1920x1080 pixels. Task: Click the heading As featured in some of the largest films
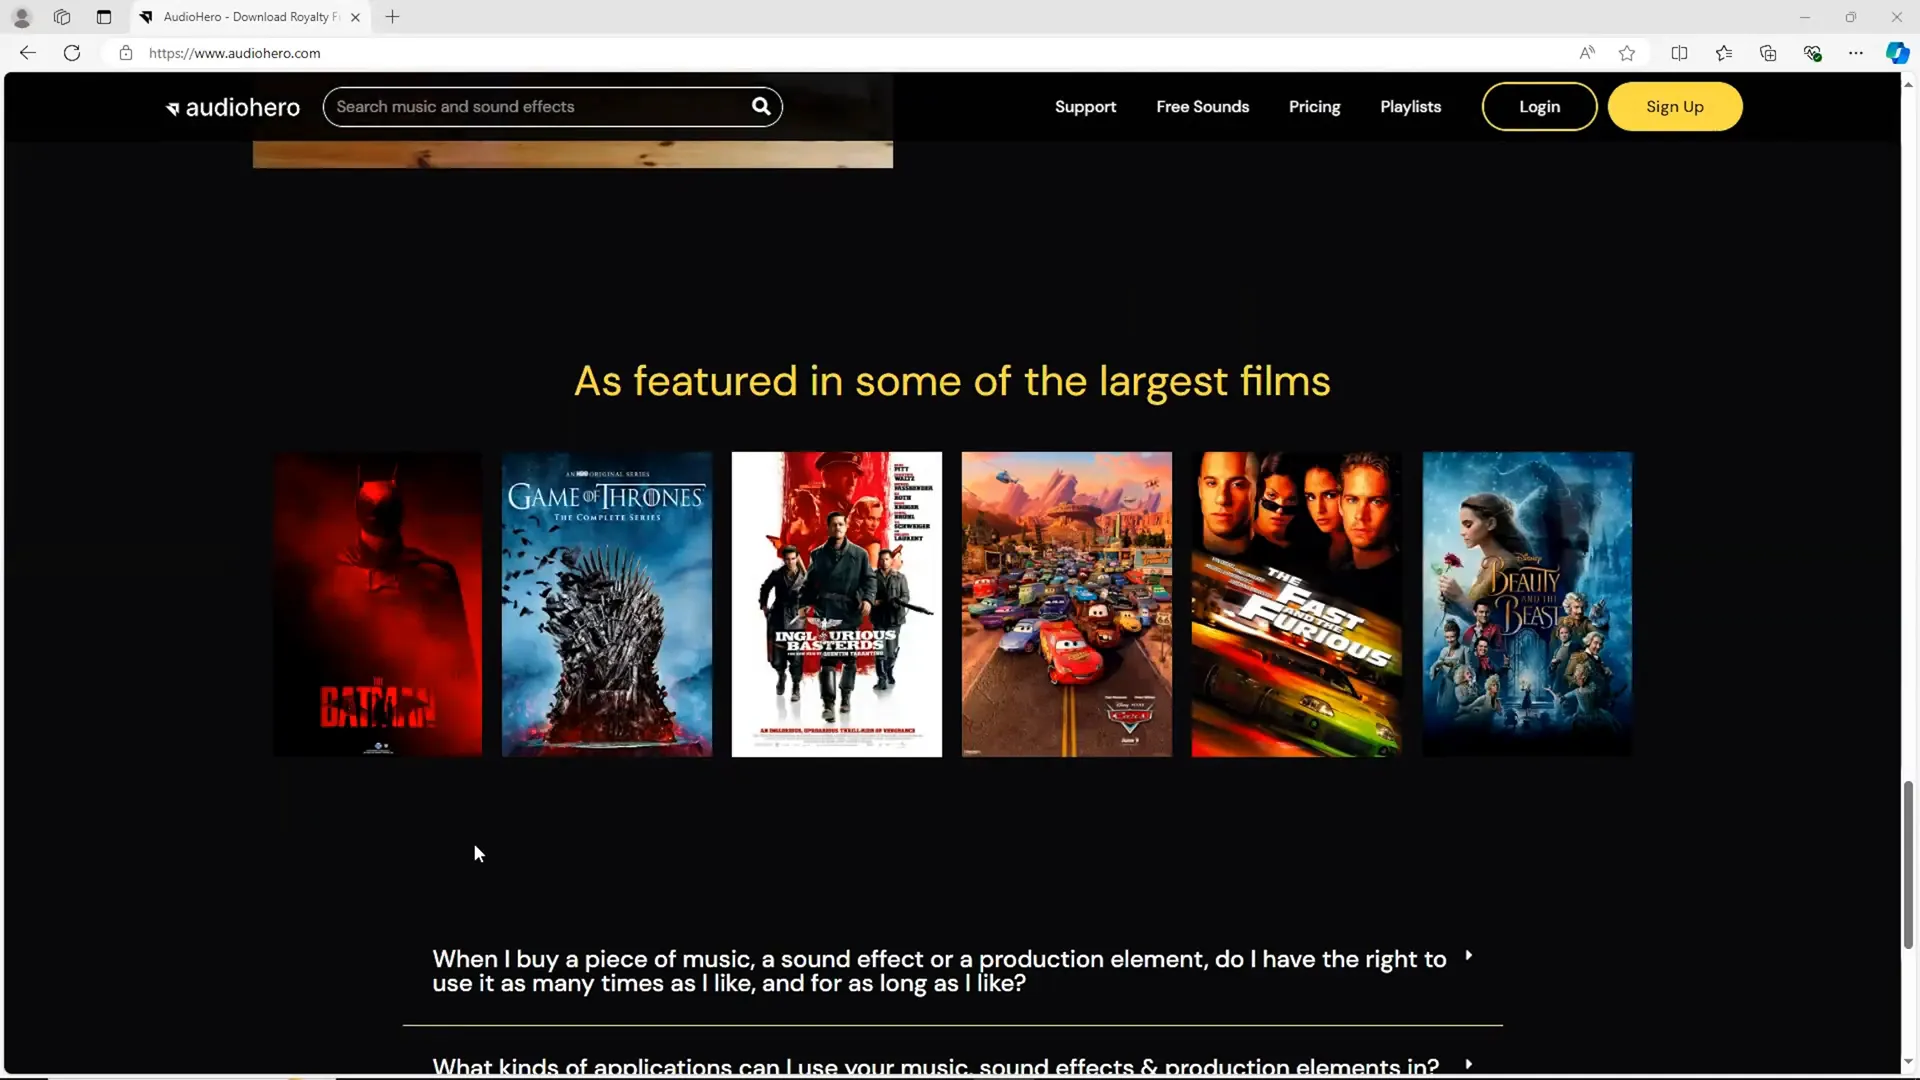pyautogui.click(x=952, y=381)
